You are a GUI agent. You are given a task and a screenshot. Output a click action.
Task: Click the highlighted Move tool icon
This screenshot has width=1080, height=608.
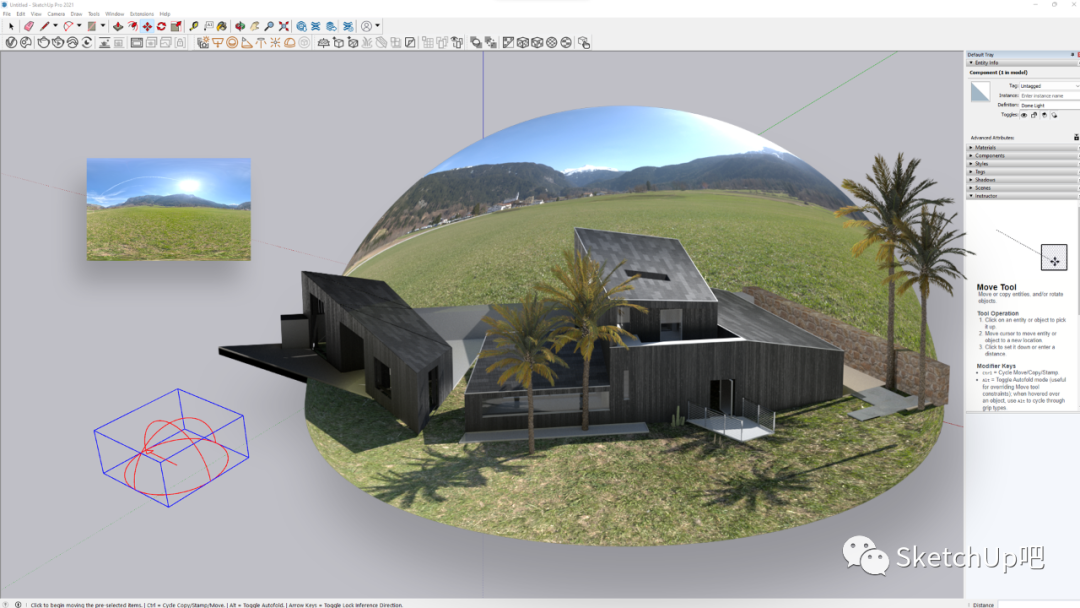(x=147, y=26)
